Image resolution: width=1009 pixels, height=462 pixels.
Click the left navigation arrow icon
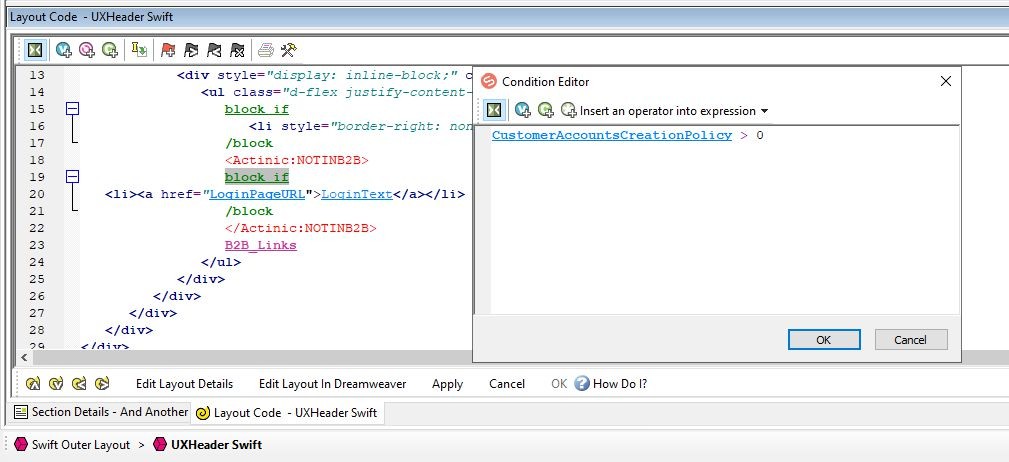(x=79, y=384)
